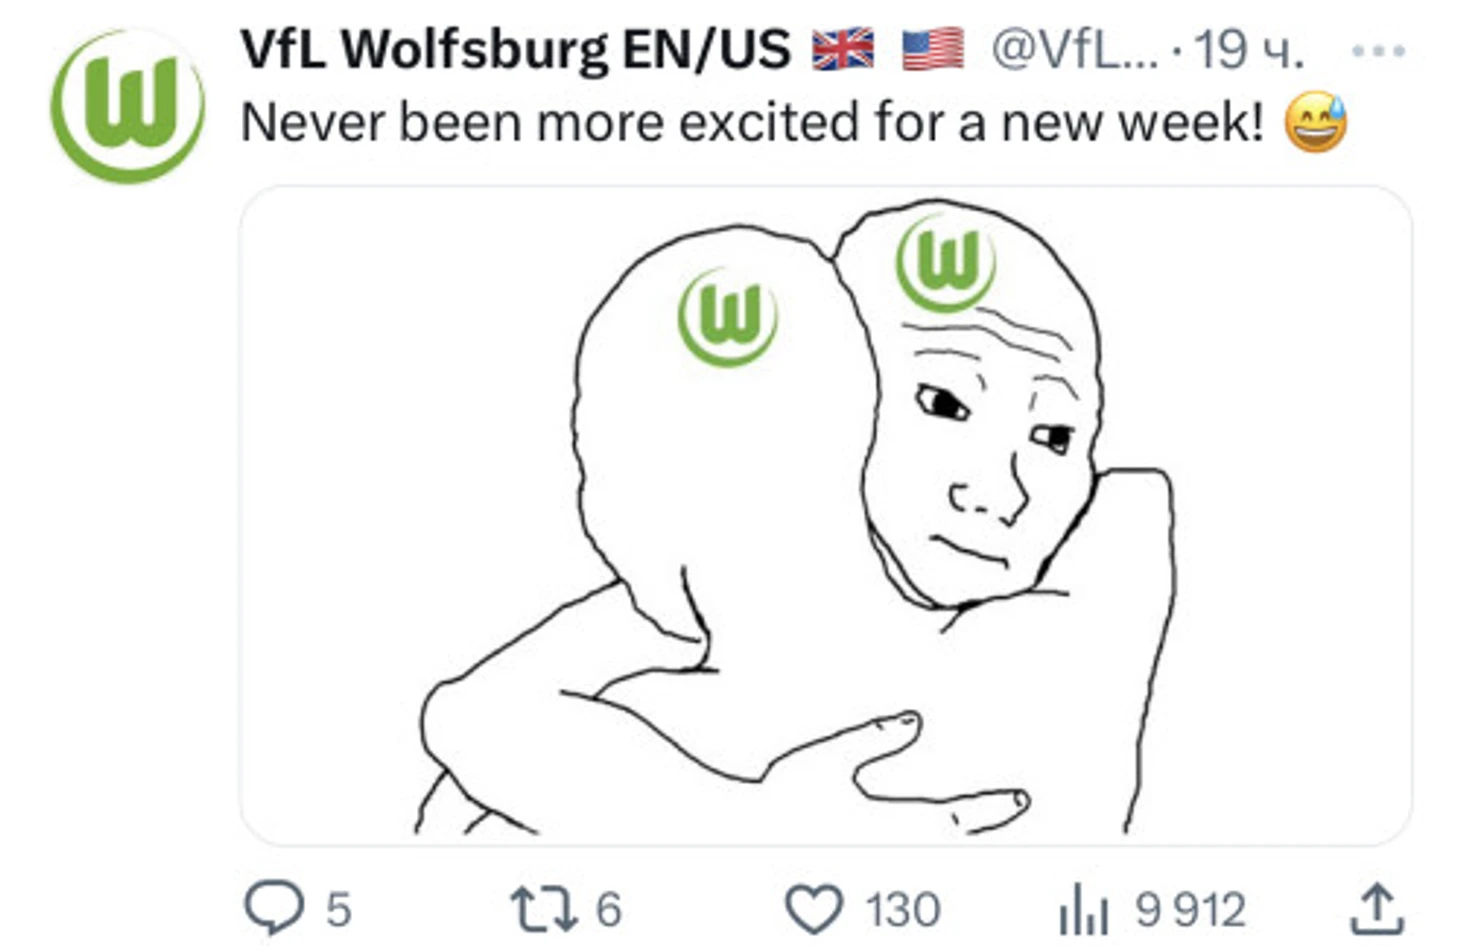The width and height of the screenshot is (1460, 946).
Task: Open VfL Wolfsburg profile avatar
Action: point(128,107)
